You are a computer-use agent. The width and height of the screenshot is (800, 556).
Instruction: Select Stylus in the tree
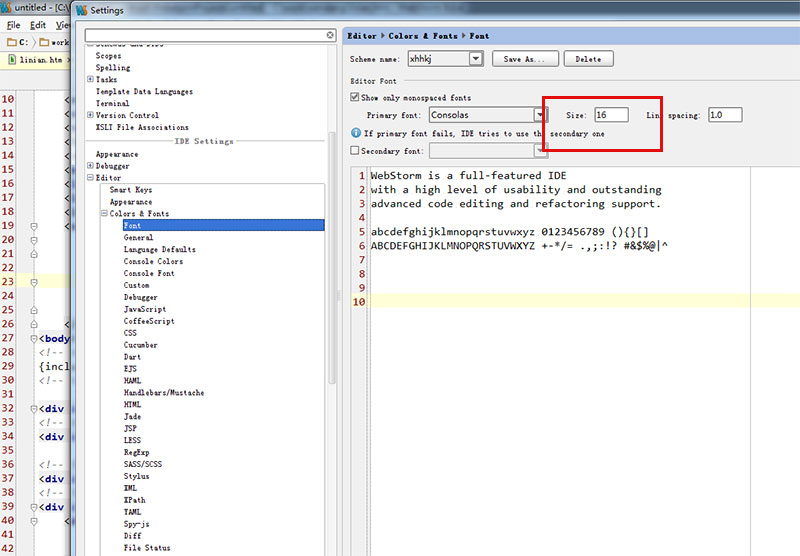(x=136, y=476)
